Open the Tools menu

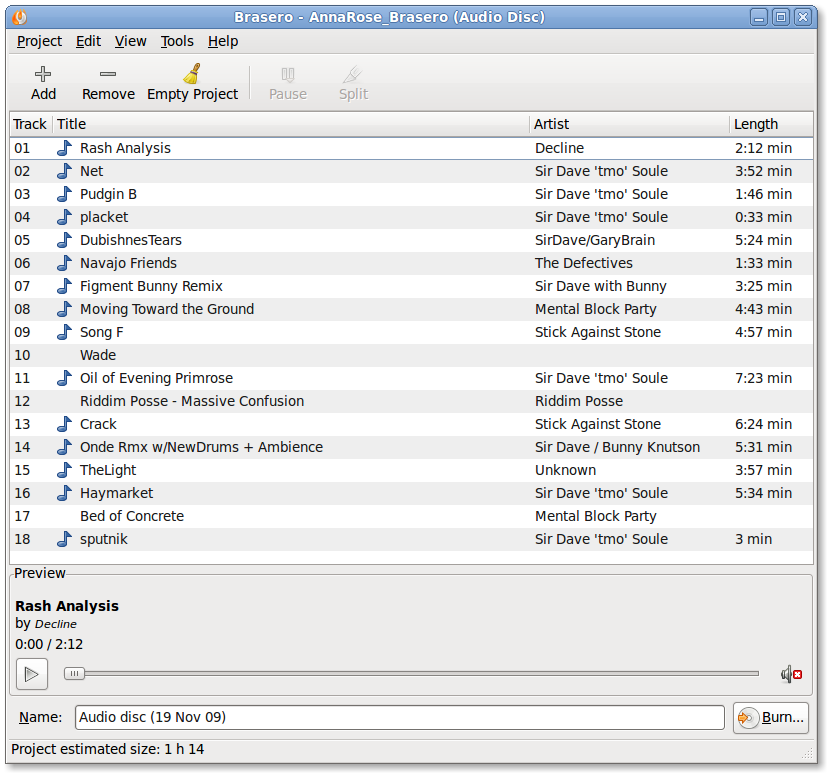pos(177,41)
